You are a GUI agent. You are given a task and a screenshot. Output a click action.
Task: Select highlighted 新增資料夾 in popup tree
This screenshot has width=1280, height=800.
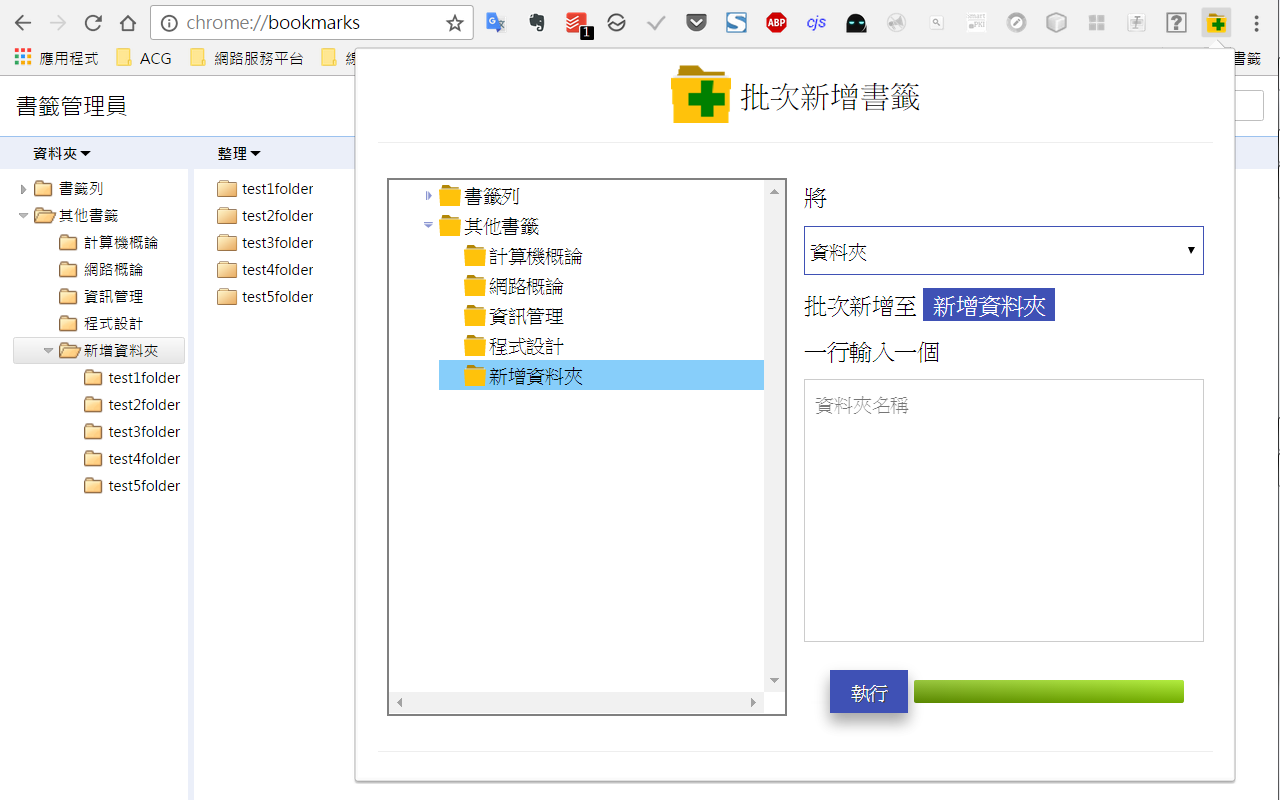601,375
